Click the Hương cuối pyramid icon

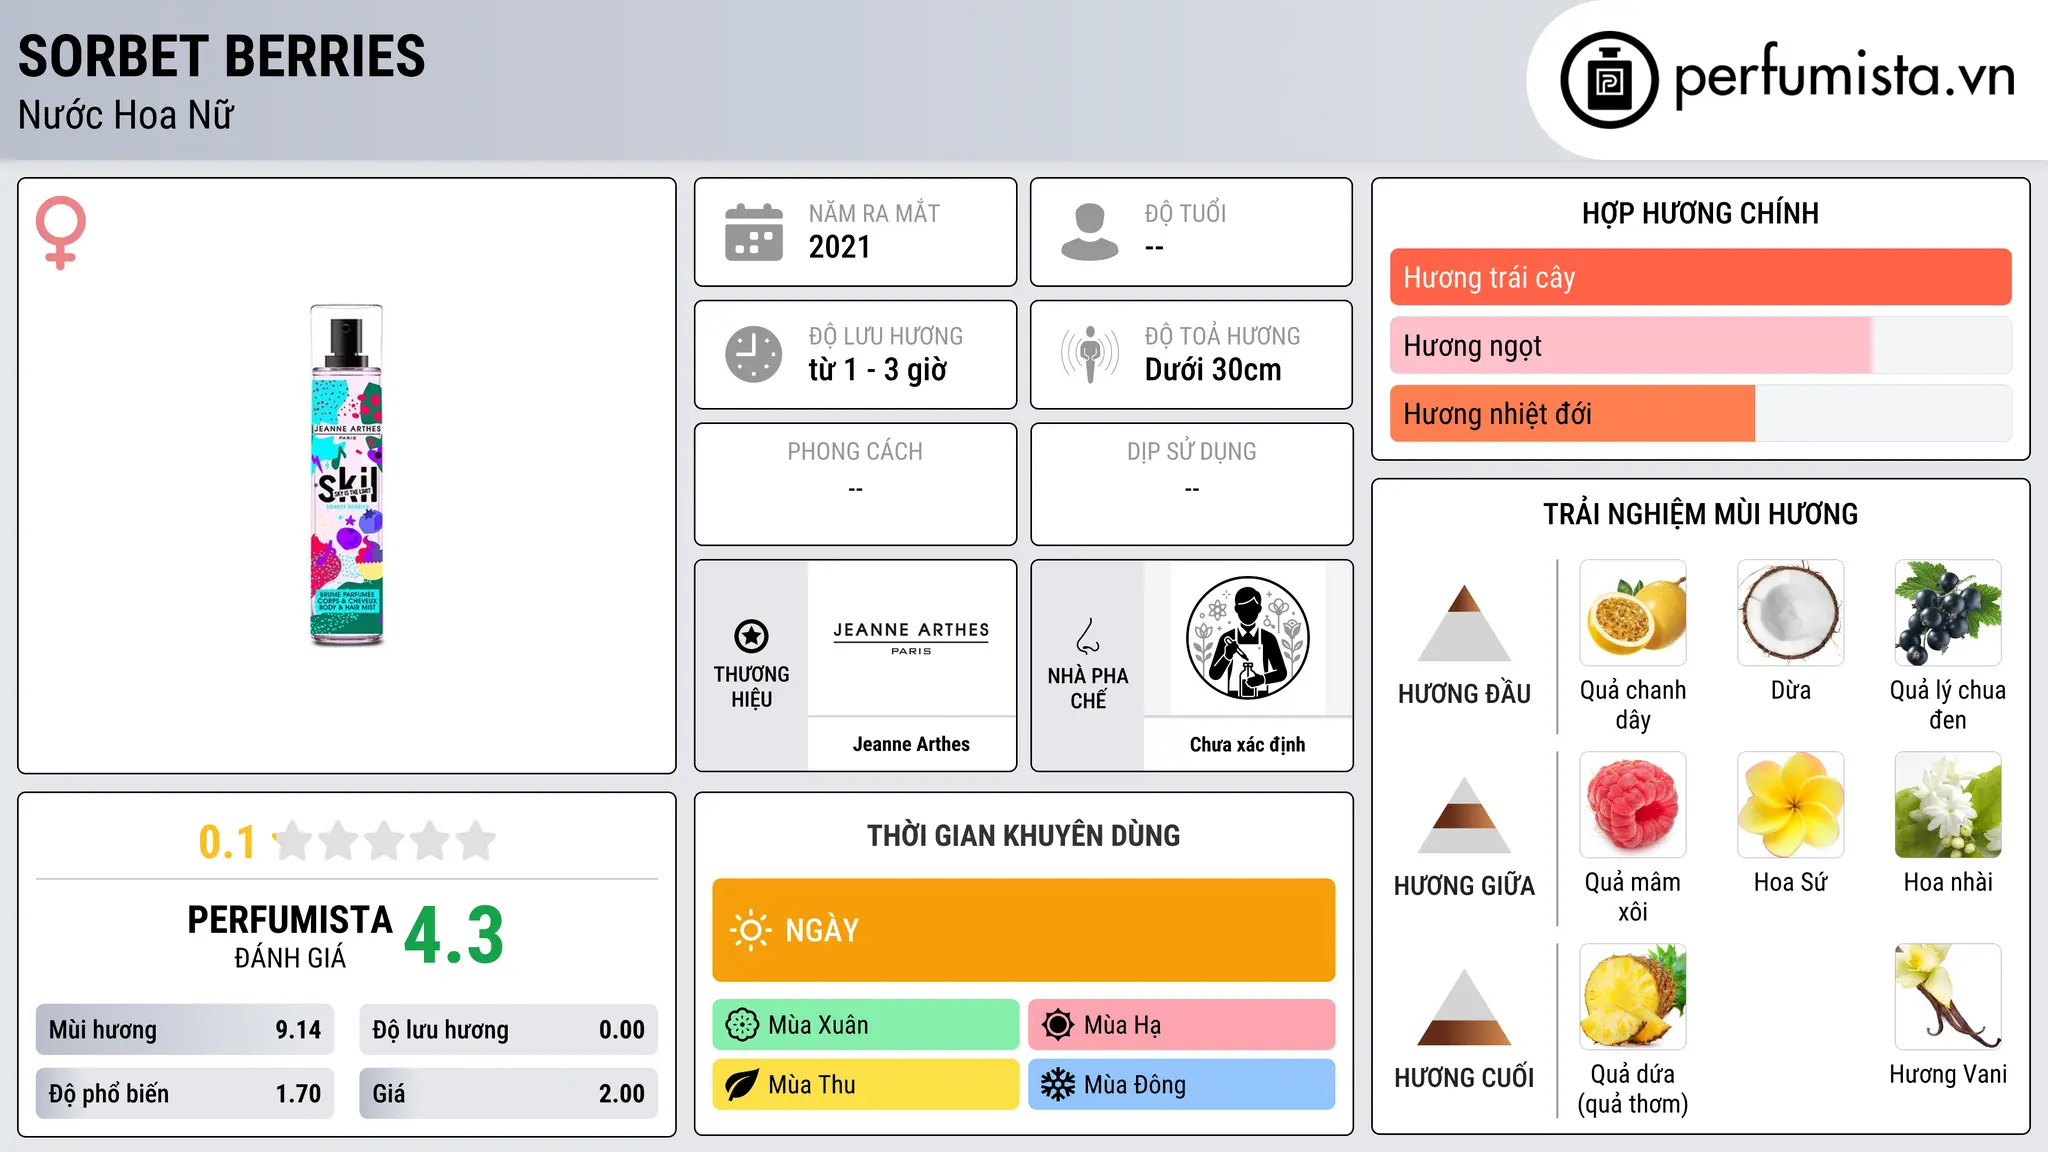click(x=1464, y=1007)
